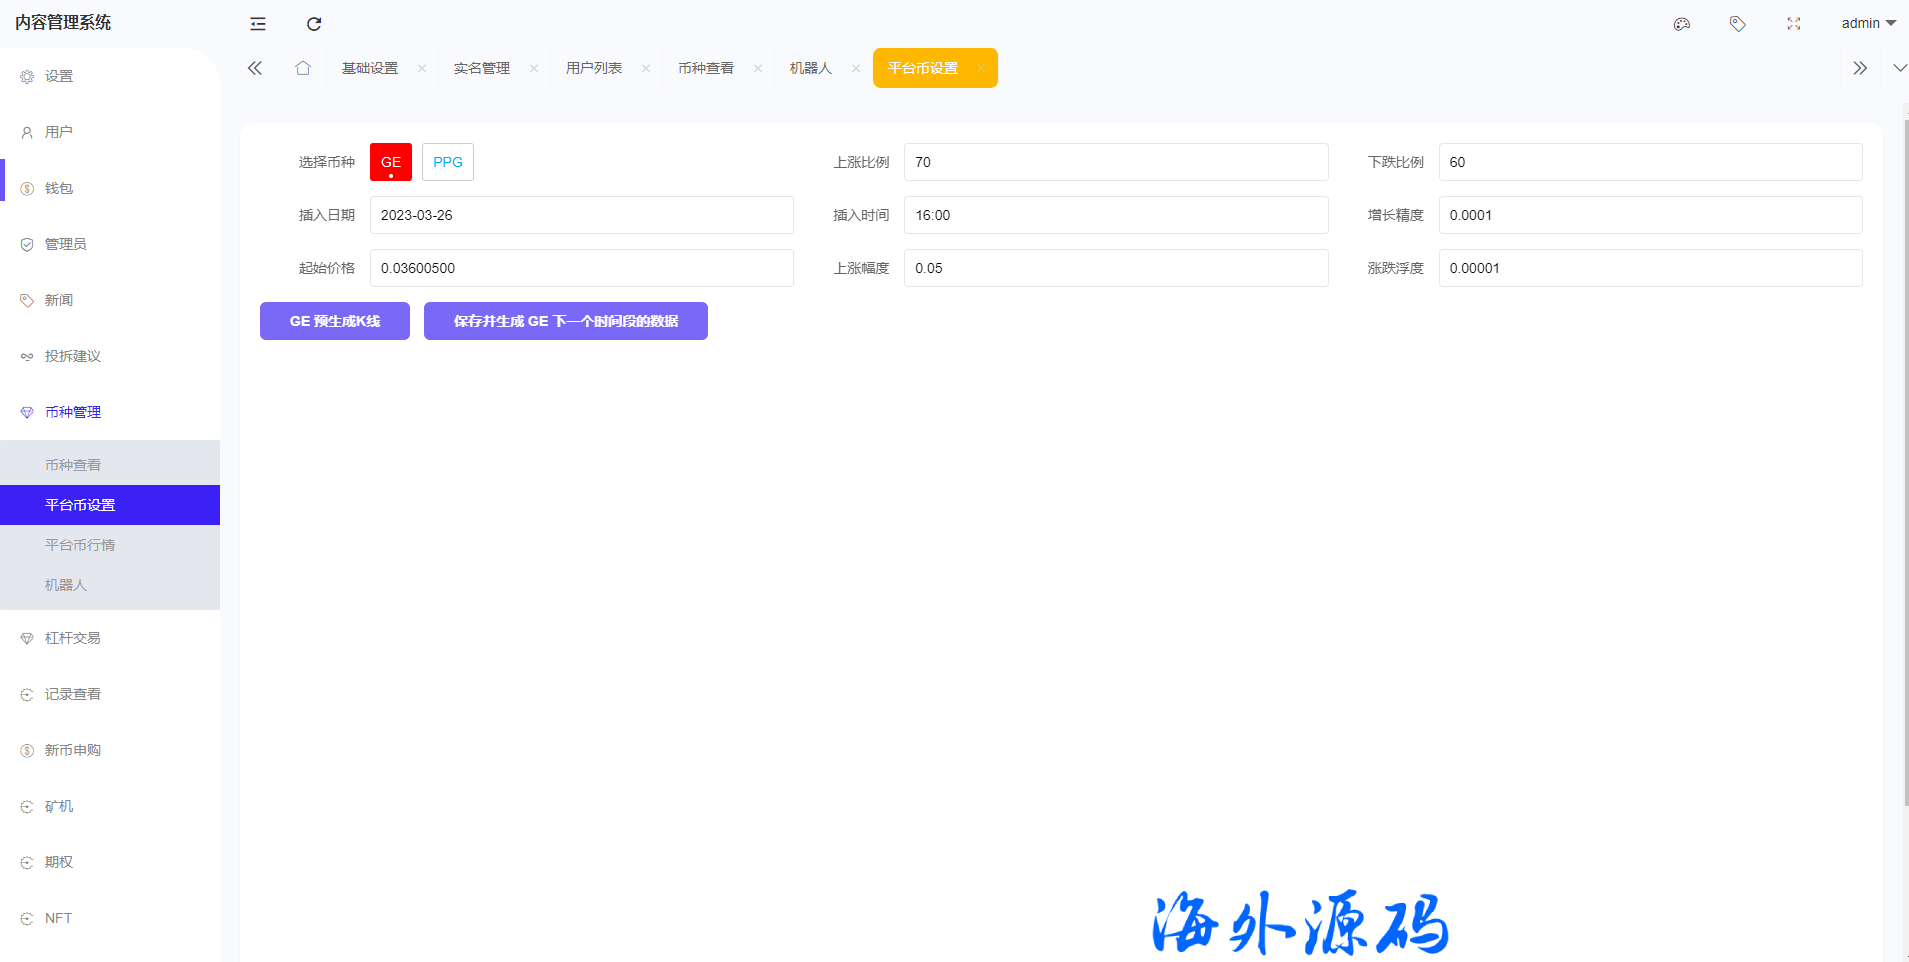Open the admin user dropdown

(x=1868, y=23)
